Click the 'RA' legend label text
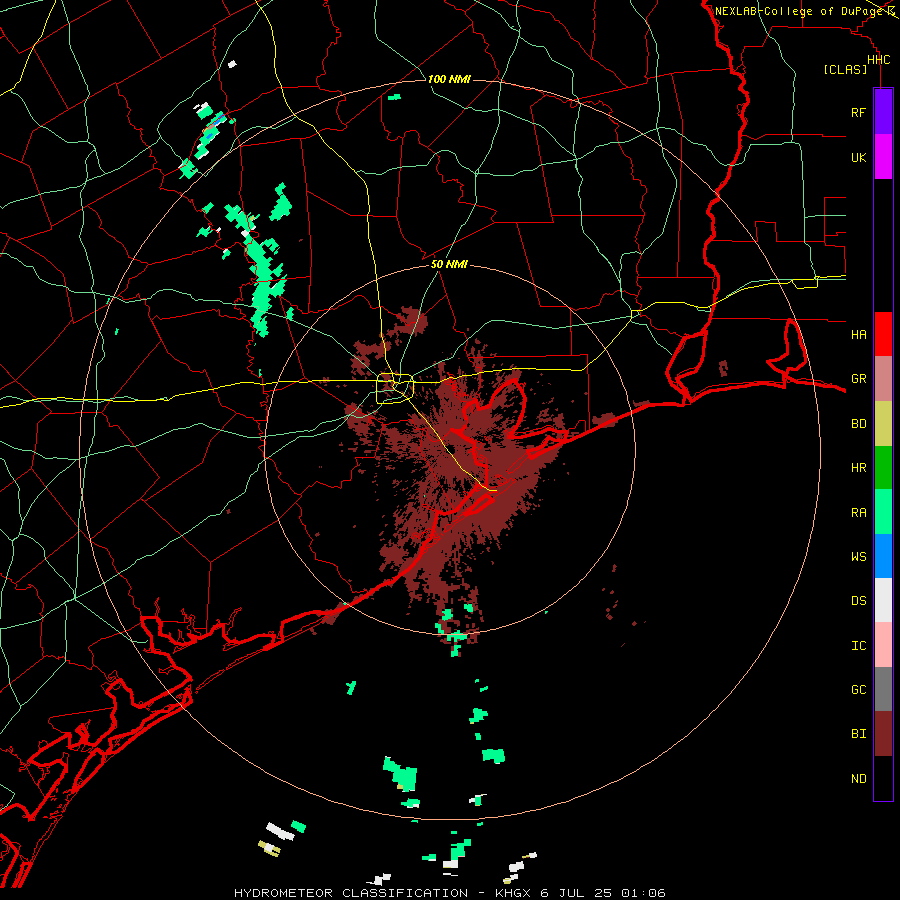Viewport: 900px width, 900px height. click(858, 513)
